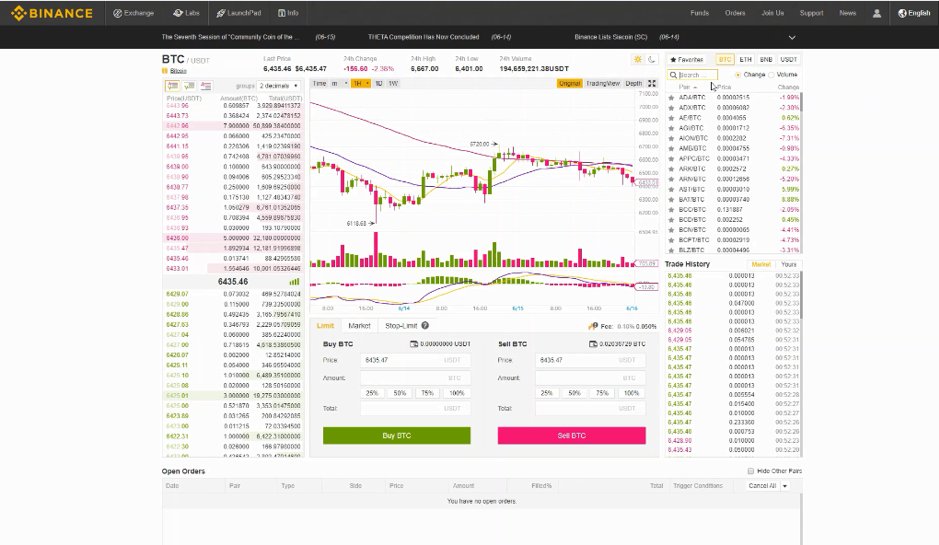Click the Stop-Limit help question icon
This screenshot has height=545, width=939.
coord(425,326)
